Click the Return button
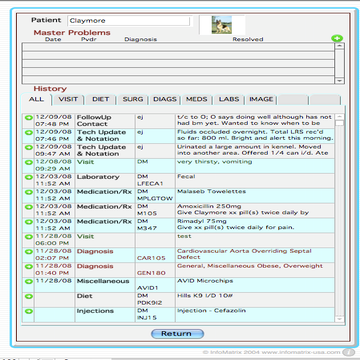Screen dimensions: 360x360 click(177, 334)
